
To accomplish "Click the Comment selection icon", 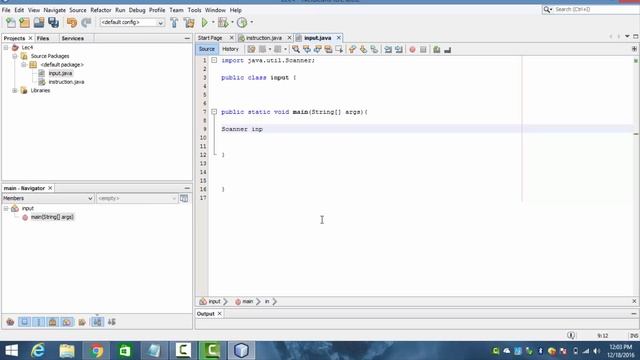I will coord(437,49).
